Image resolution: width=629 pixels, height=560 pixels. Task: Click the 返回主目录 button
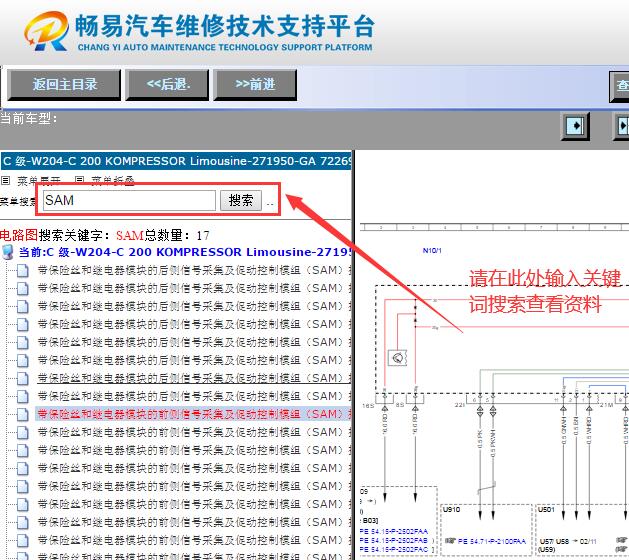tap(64, 85)
